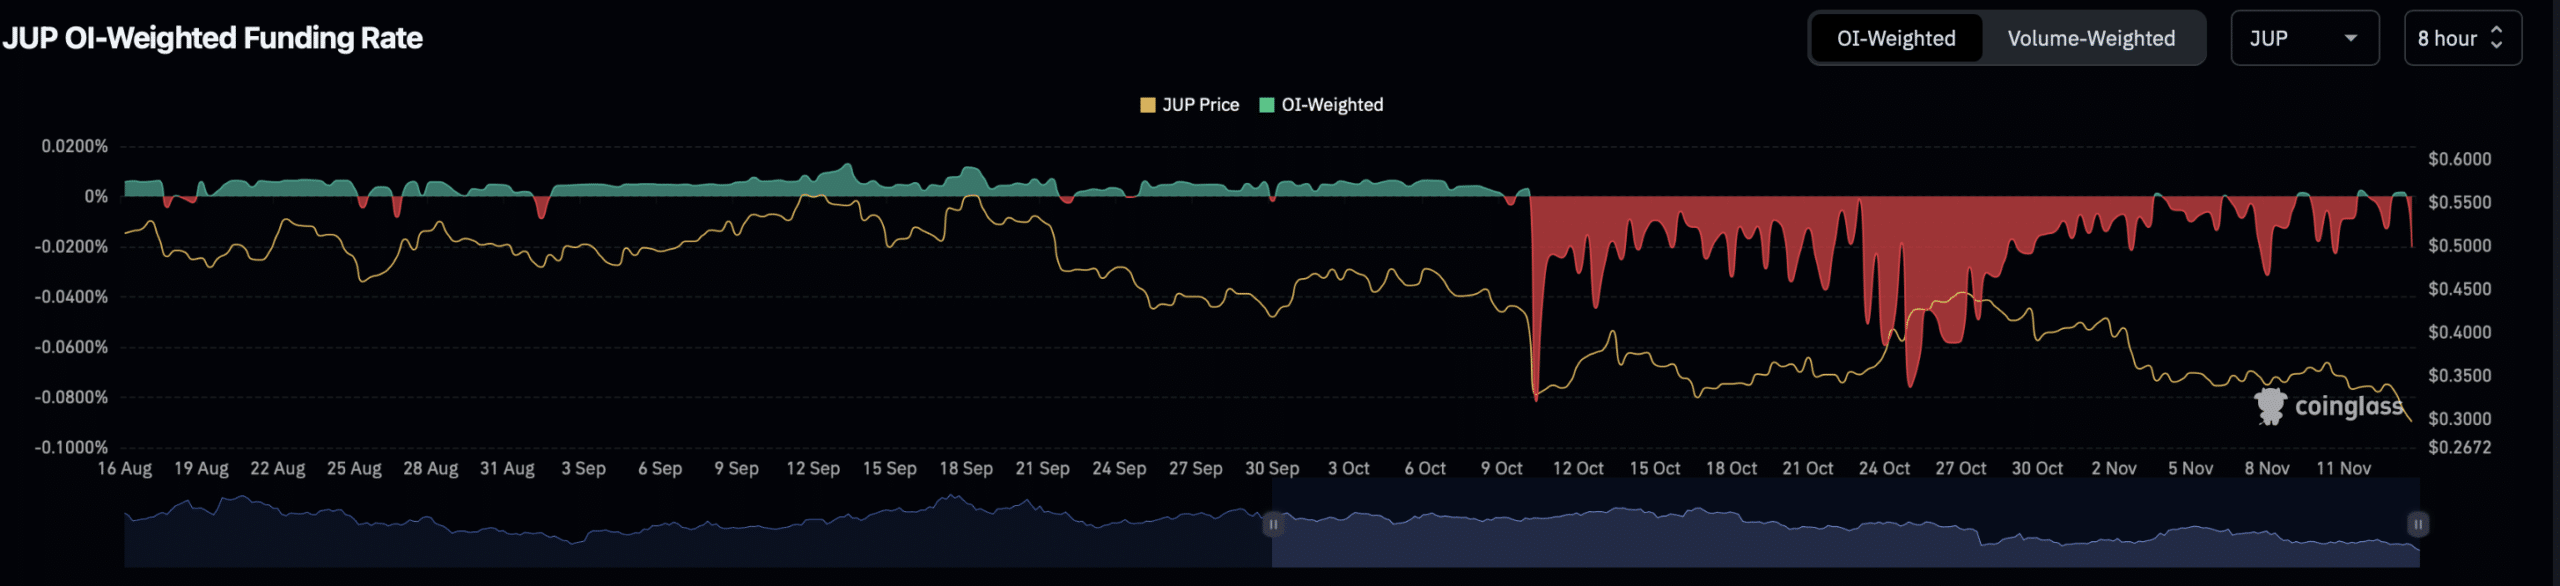This screenshot has width=2560, height=586.
Task: Click the 0% funding rate axis label
Action: [x=96, y=196]
